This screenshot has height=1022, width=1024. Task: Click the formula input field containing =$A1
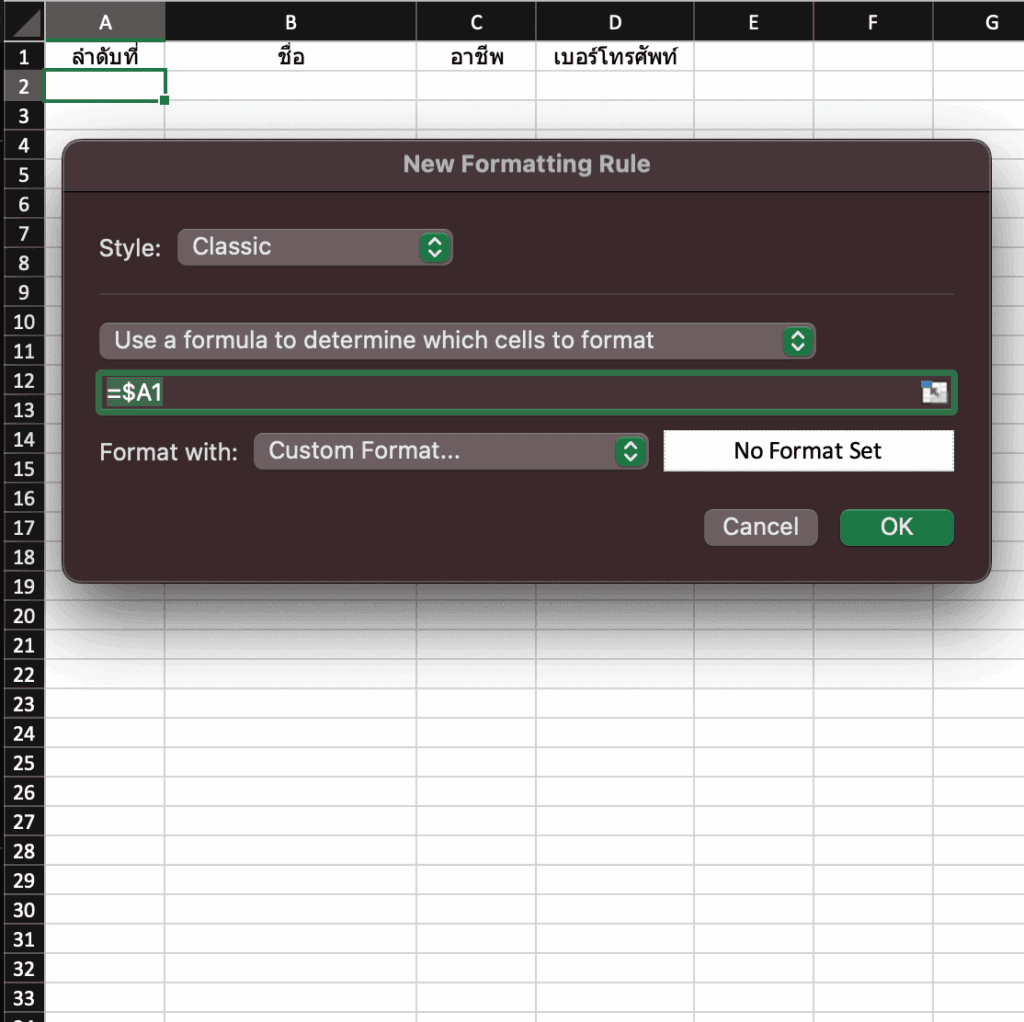510,392
